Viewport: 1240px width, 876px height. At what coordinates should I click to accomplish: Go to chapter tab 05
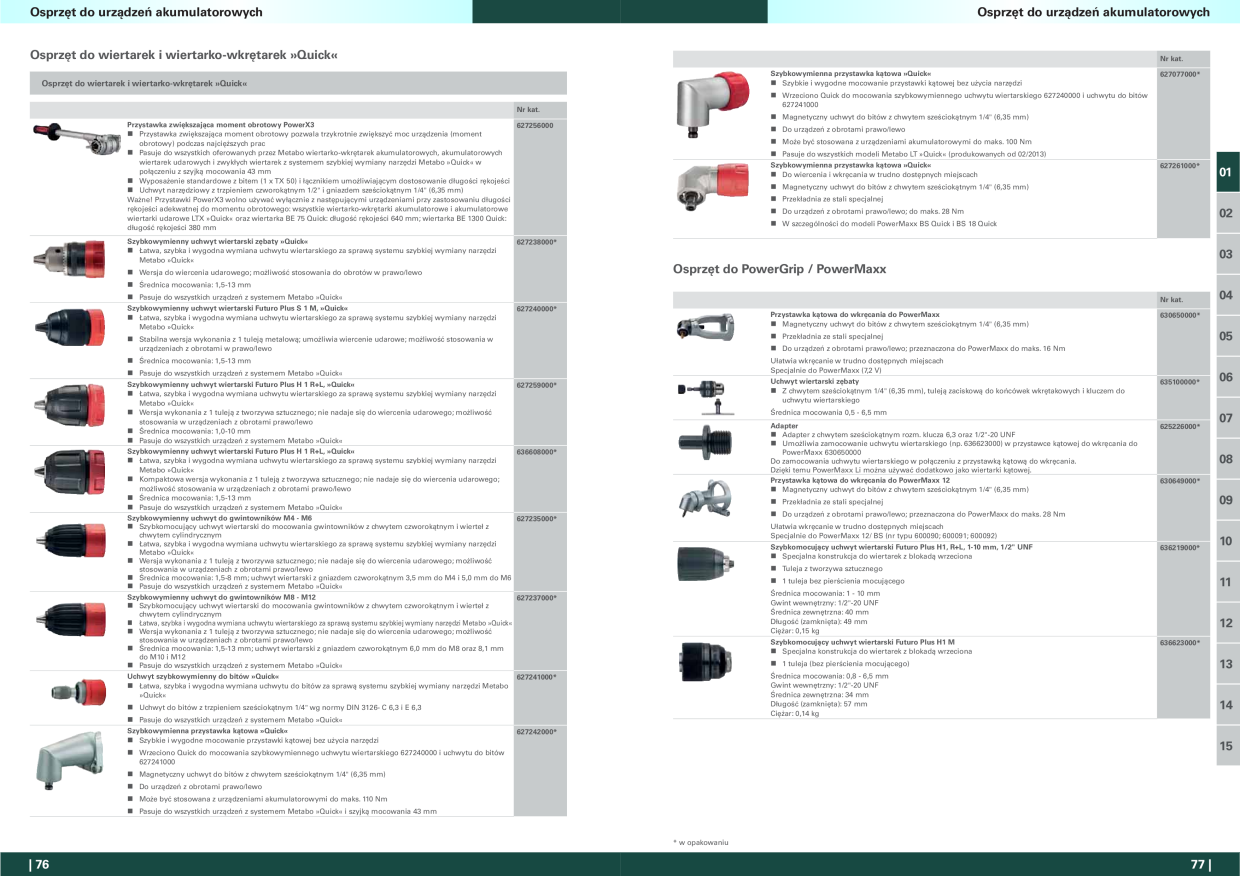pos(1227,337)
